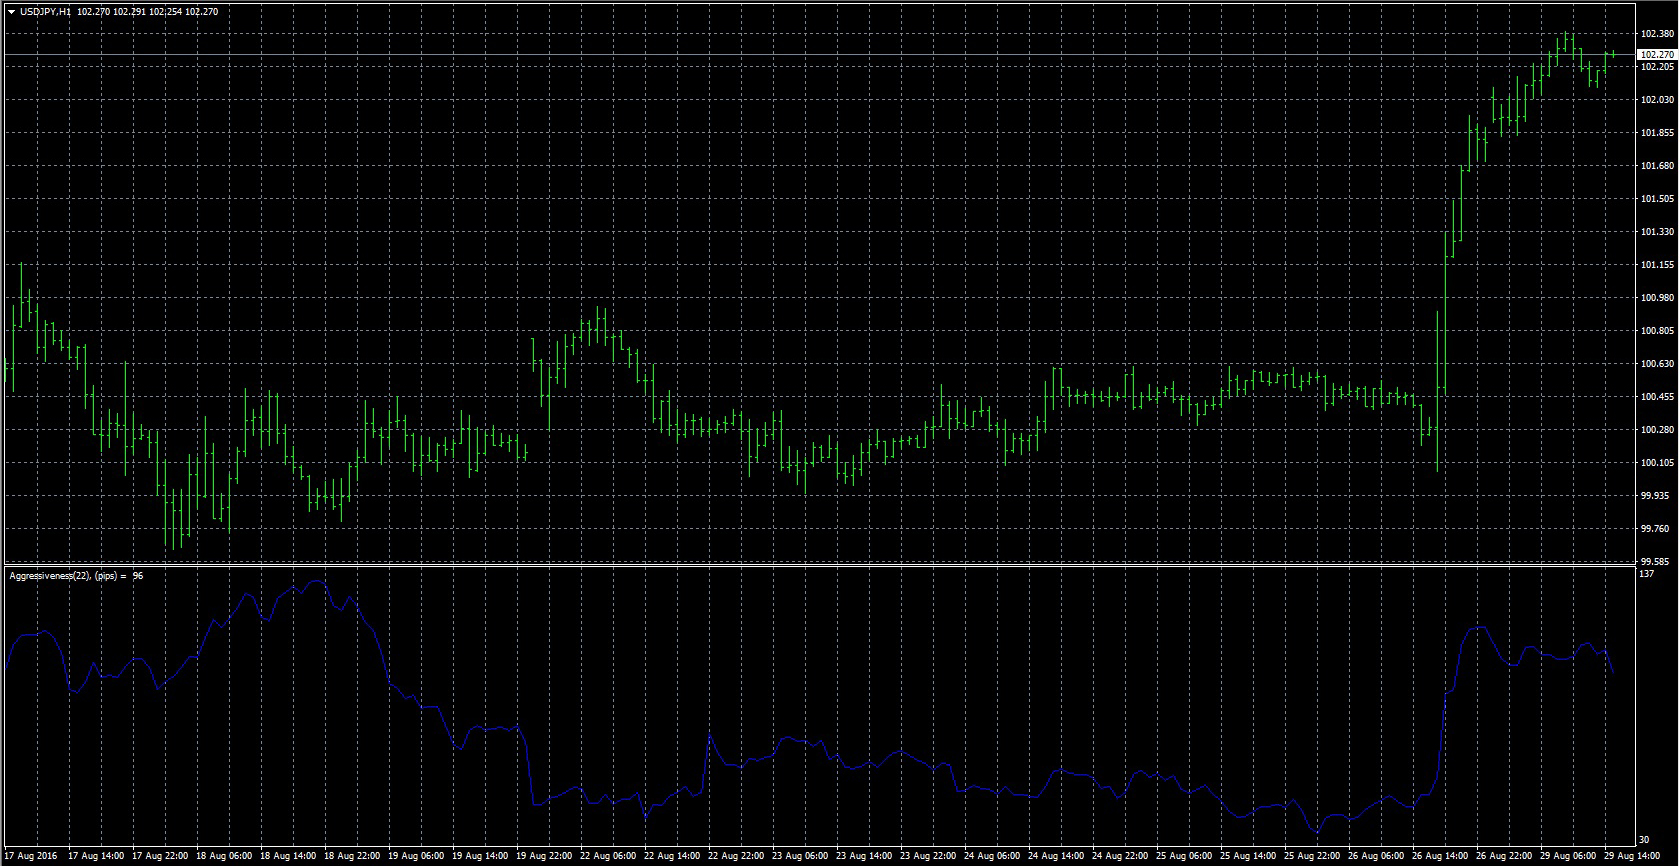Click the 25 Aug 22:00 time label
The width and height of the screenshot is (1680, 866).
click(x=1312, y=857)
